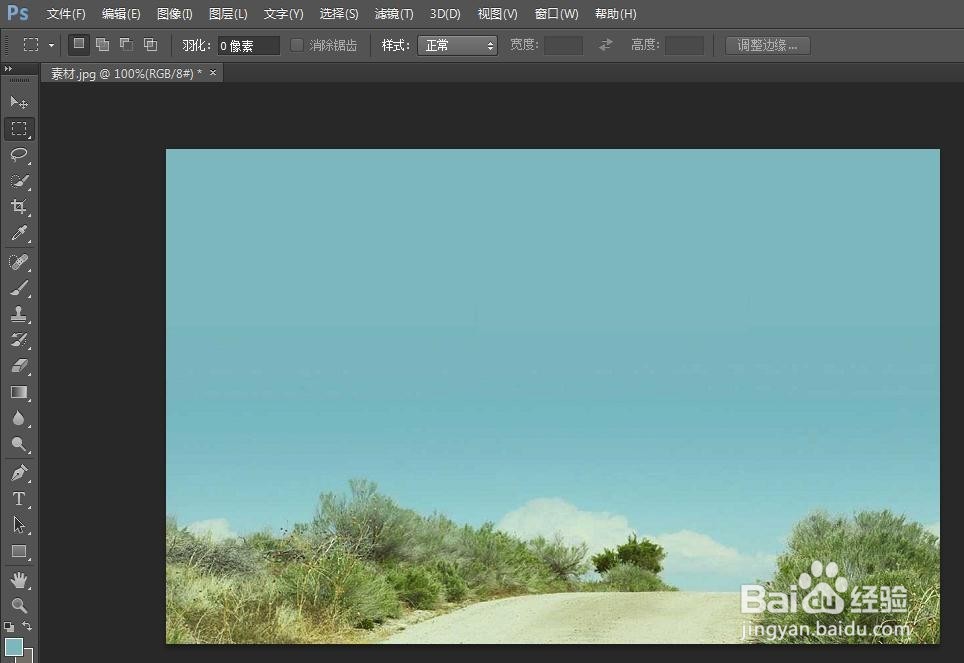
Task: Select the Path Selection tool
Action: 19,525
